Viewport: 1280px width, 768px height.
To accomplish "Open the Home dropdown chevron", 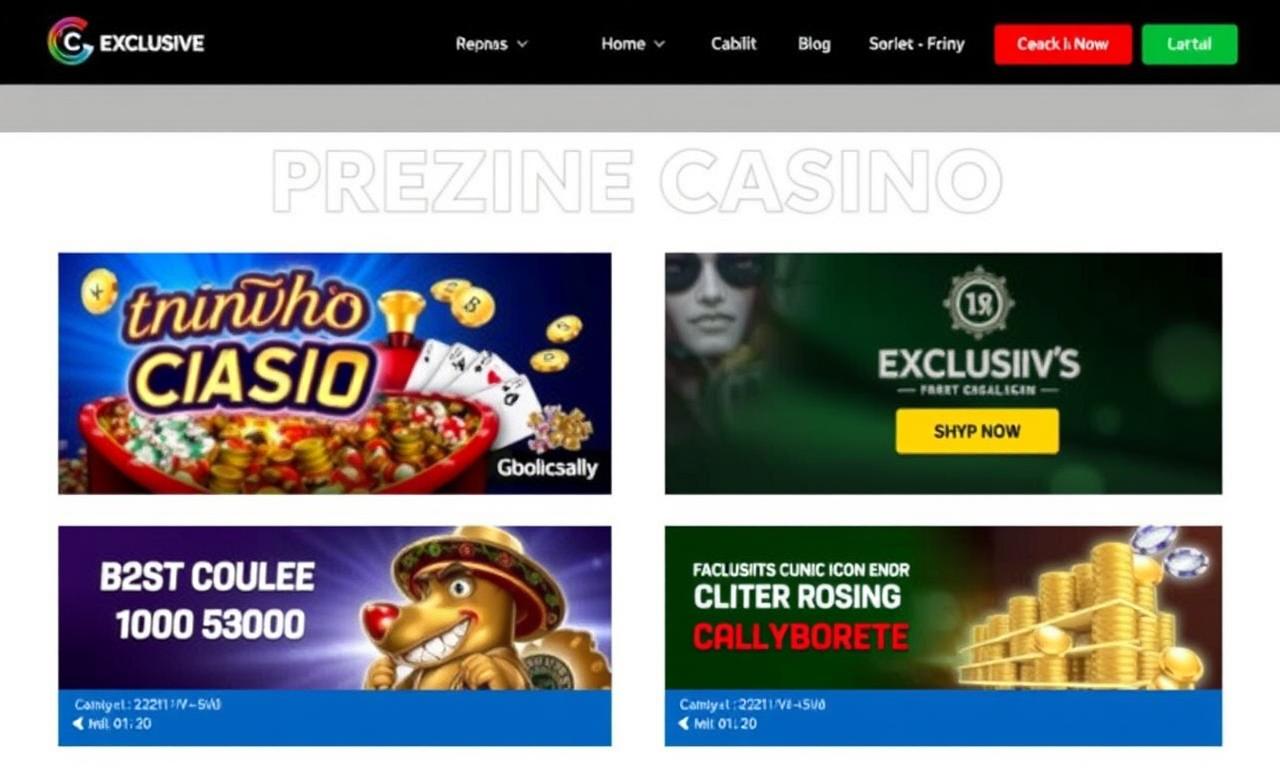I will [659, 44].
